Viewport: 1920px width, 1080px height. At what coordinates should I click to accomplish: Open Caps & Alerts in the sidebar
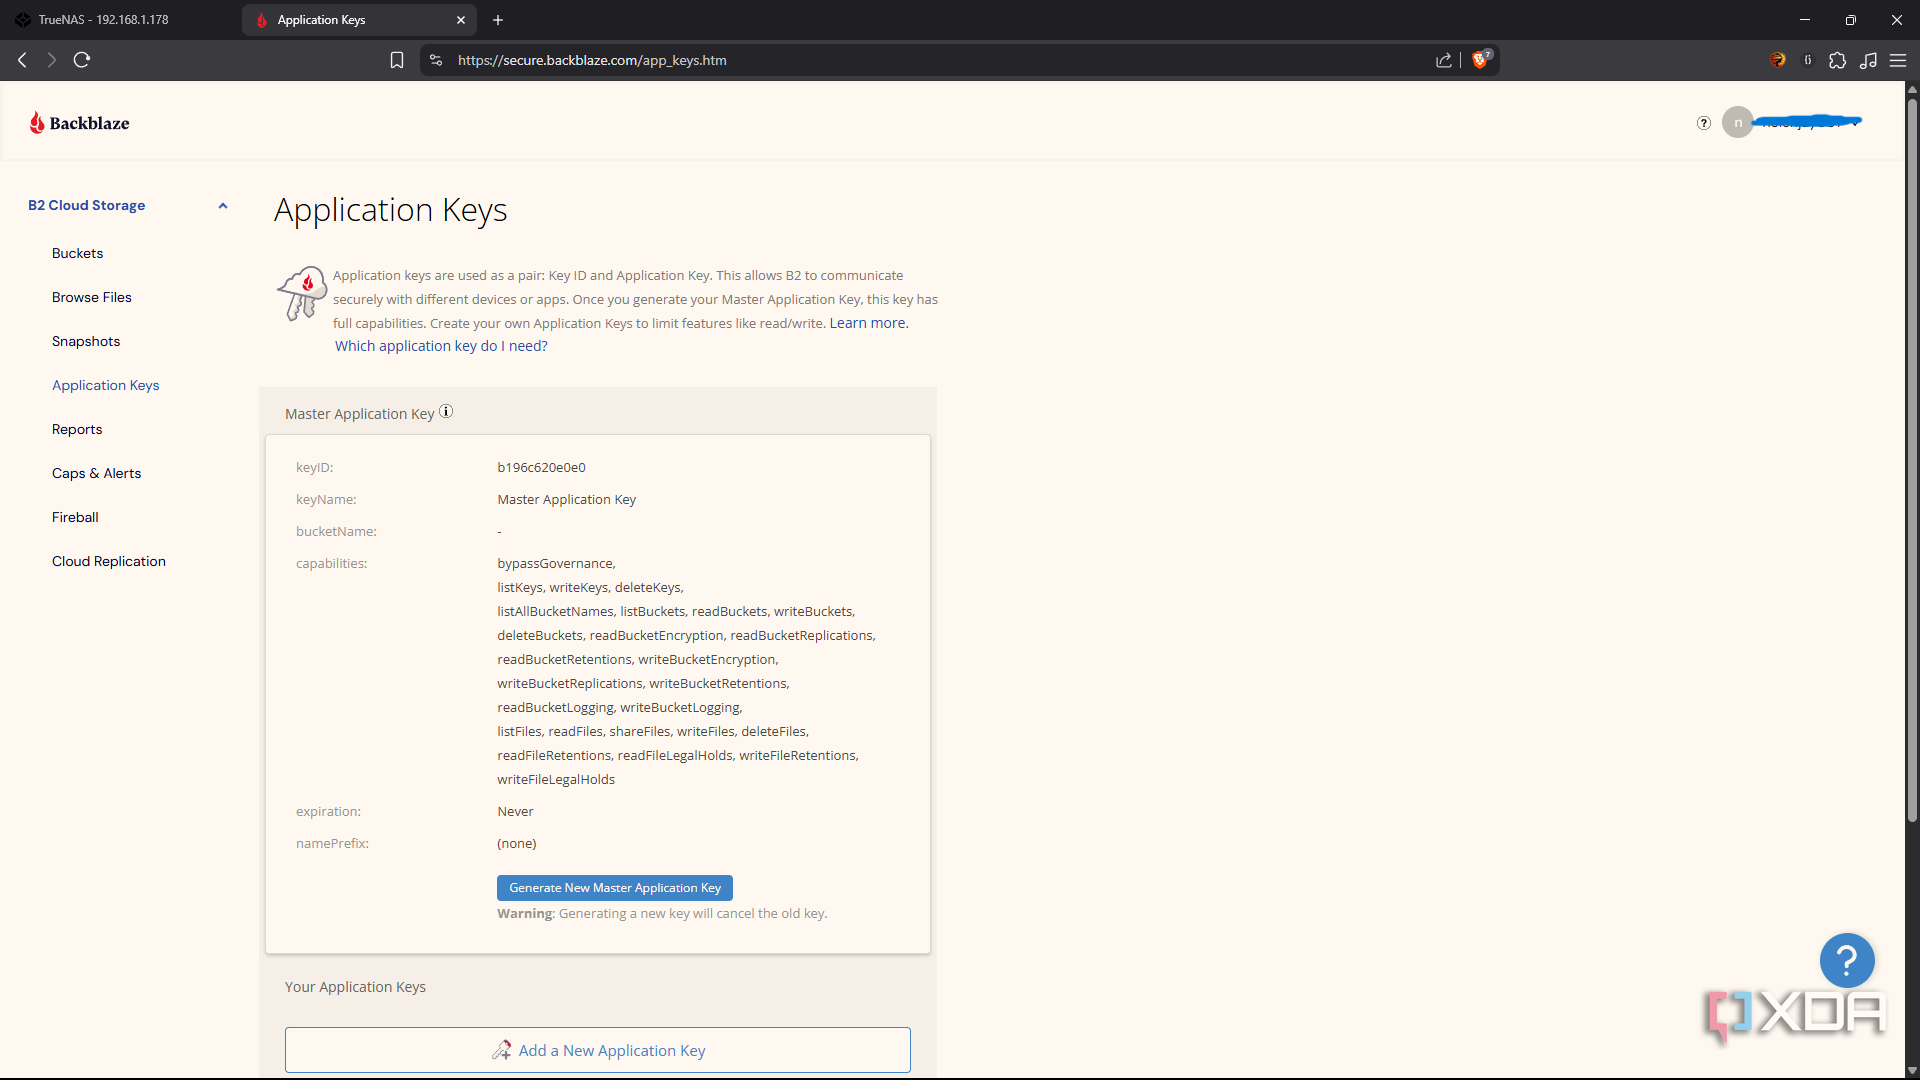point(97,473)
